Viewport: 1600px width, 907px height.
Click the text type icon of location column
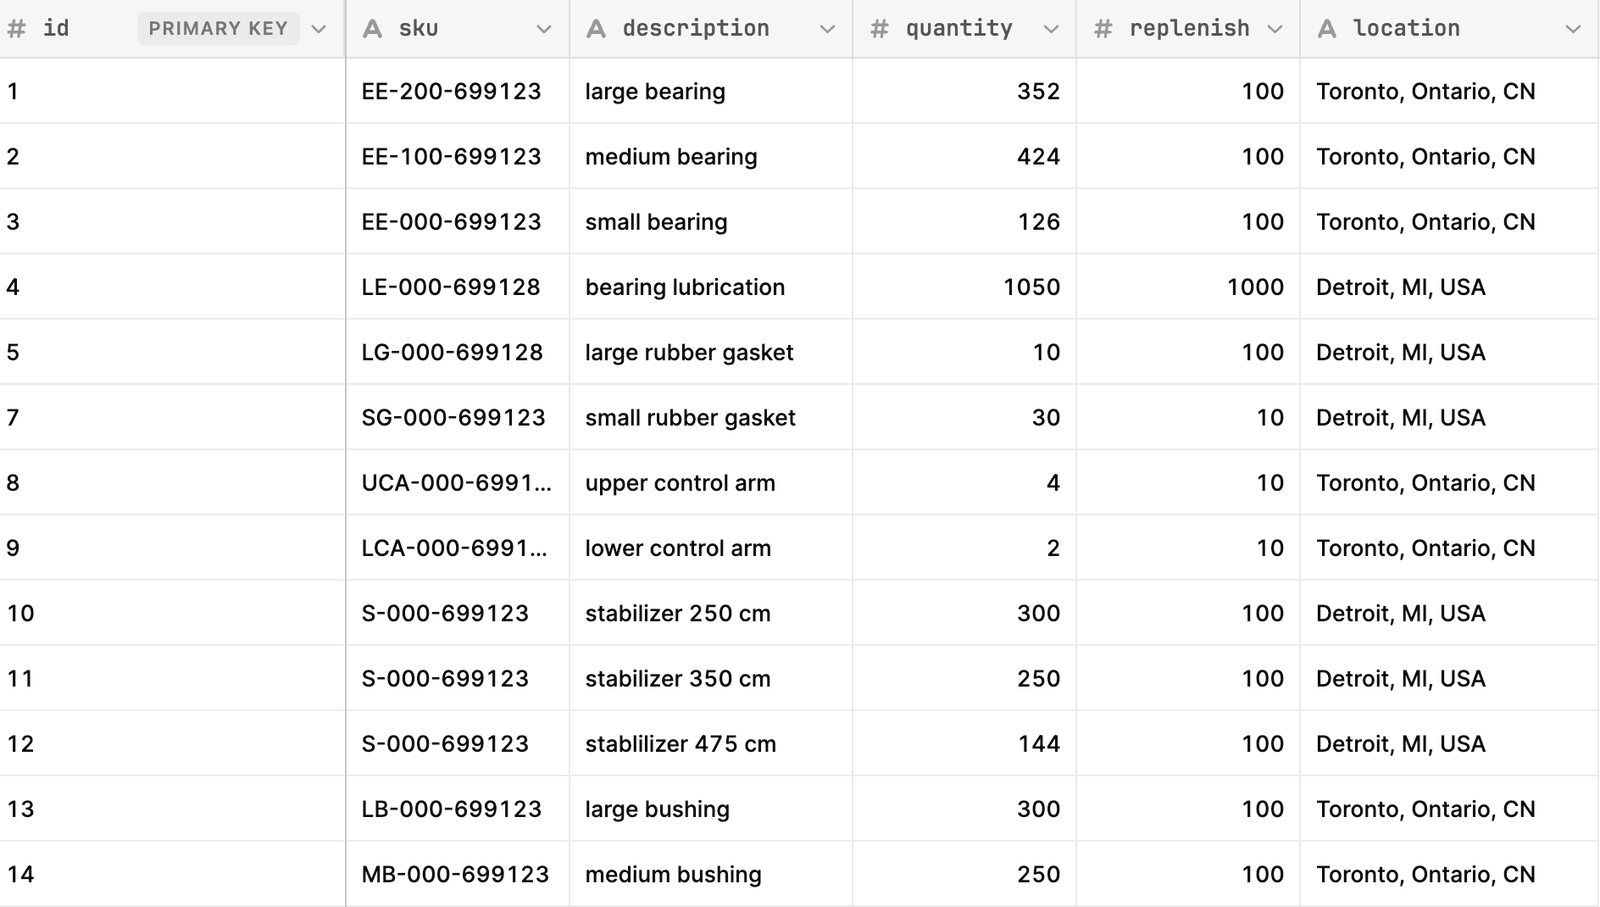[x=1328, y=29]
